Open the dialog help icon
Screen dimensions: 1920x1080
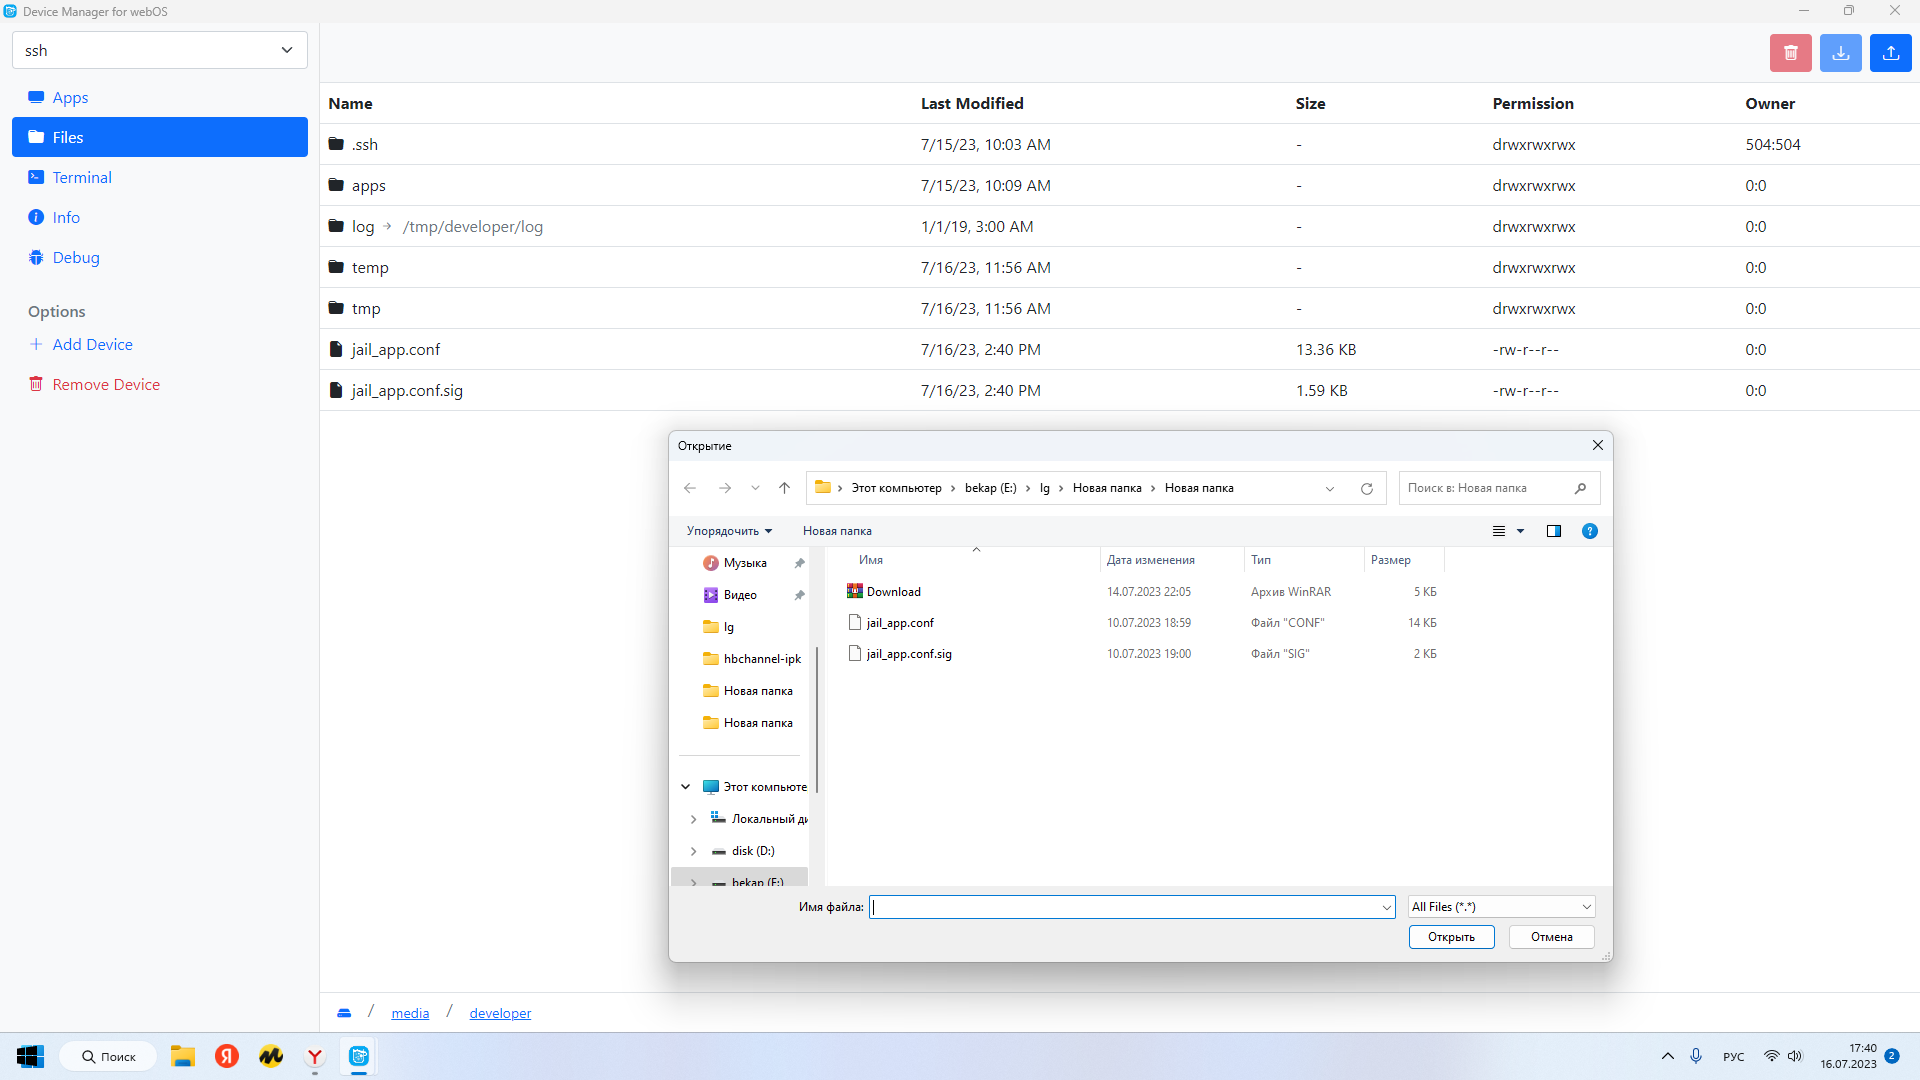coord(1589,531)
